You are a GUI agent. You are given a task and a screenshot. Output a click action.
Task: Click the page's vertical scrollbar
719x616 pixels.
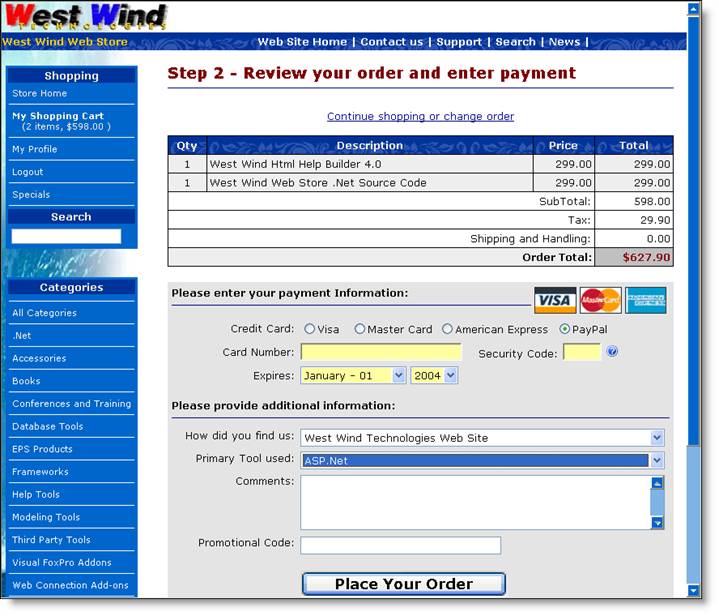693,300
